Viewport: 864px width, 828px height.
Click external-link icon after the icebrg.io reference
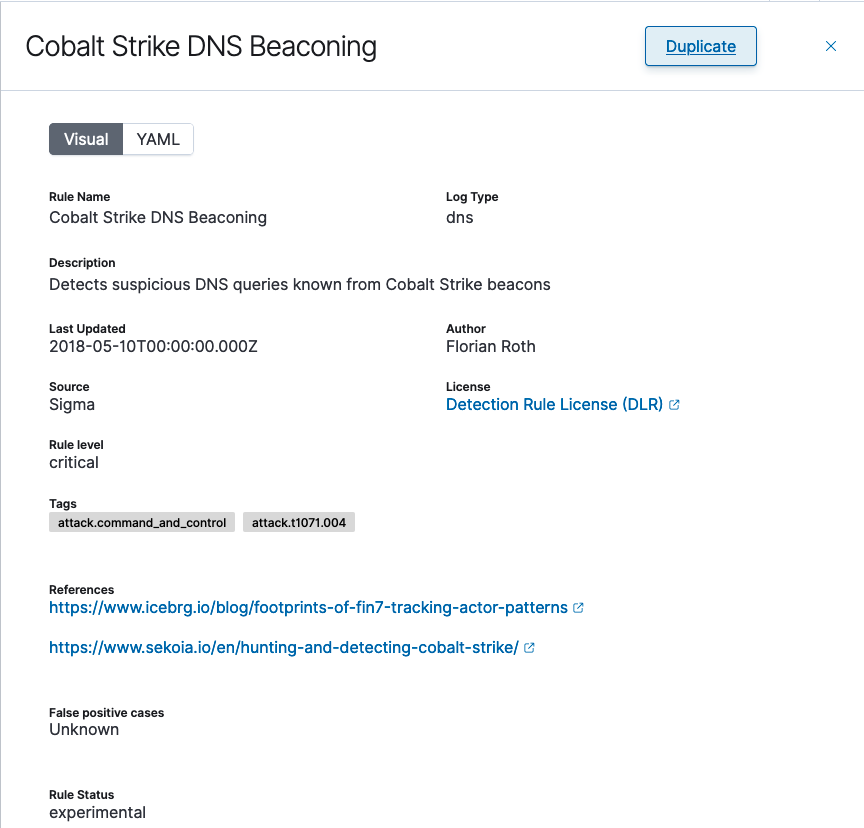click(579, 608)
